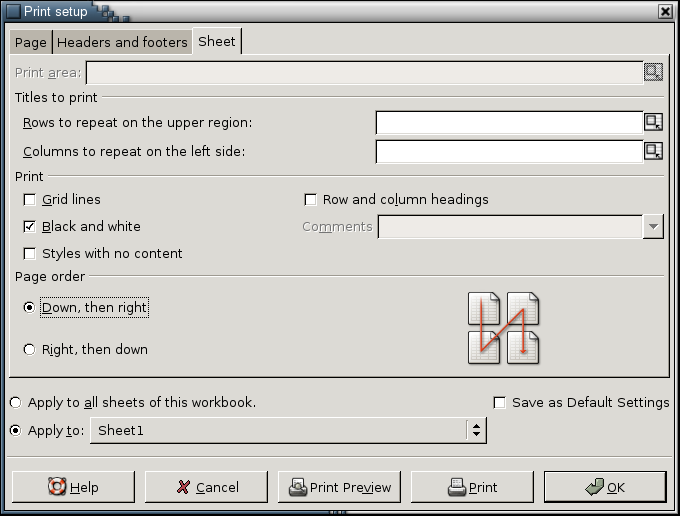
Task: Click the Print Preview button
Action: pos(340,488)
